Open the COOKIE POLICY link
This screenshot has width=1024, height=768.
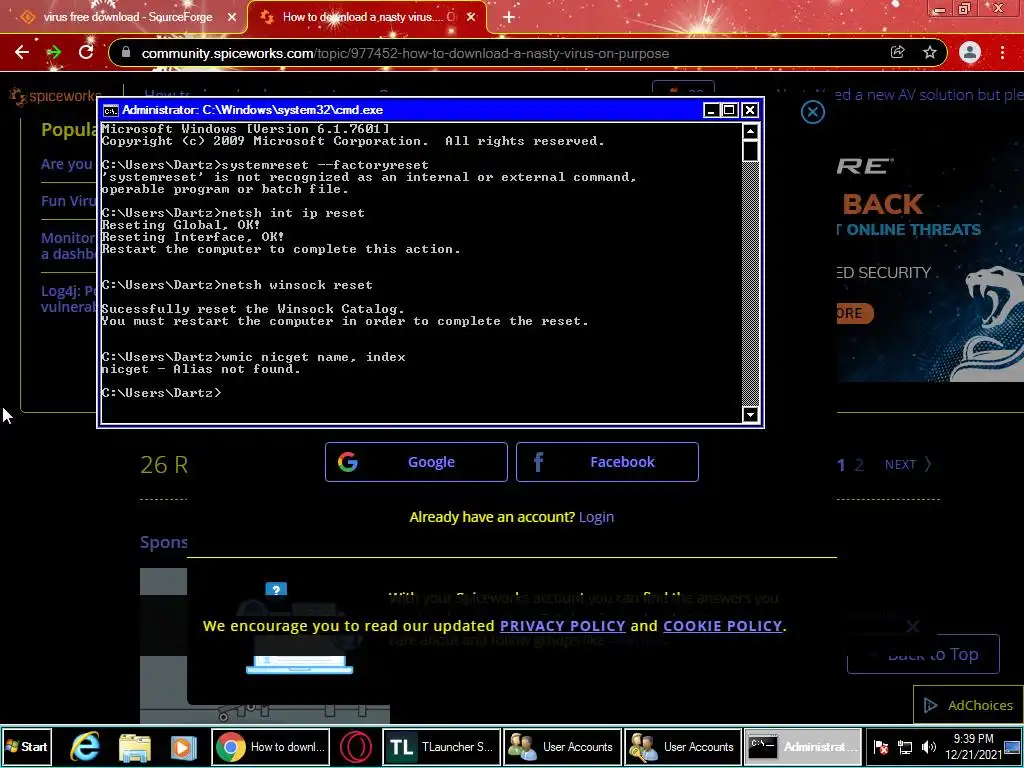point(722,626)
